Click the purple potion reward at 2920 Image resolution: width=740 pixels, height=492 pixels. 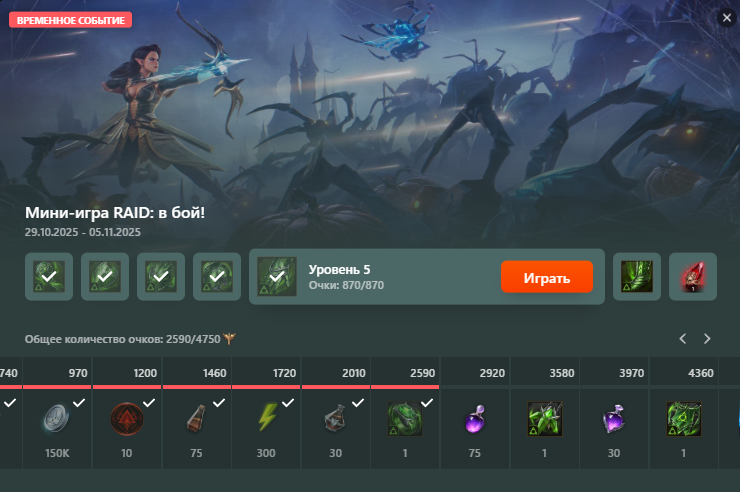(475, 418)
